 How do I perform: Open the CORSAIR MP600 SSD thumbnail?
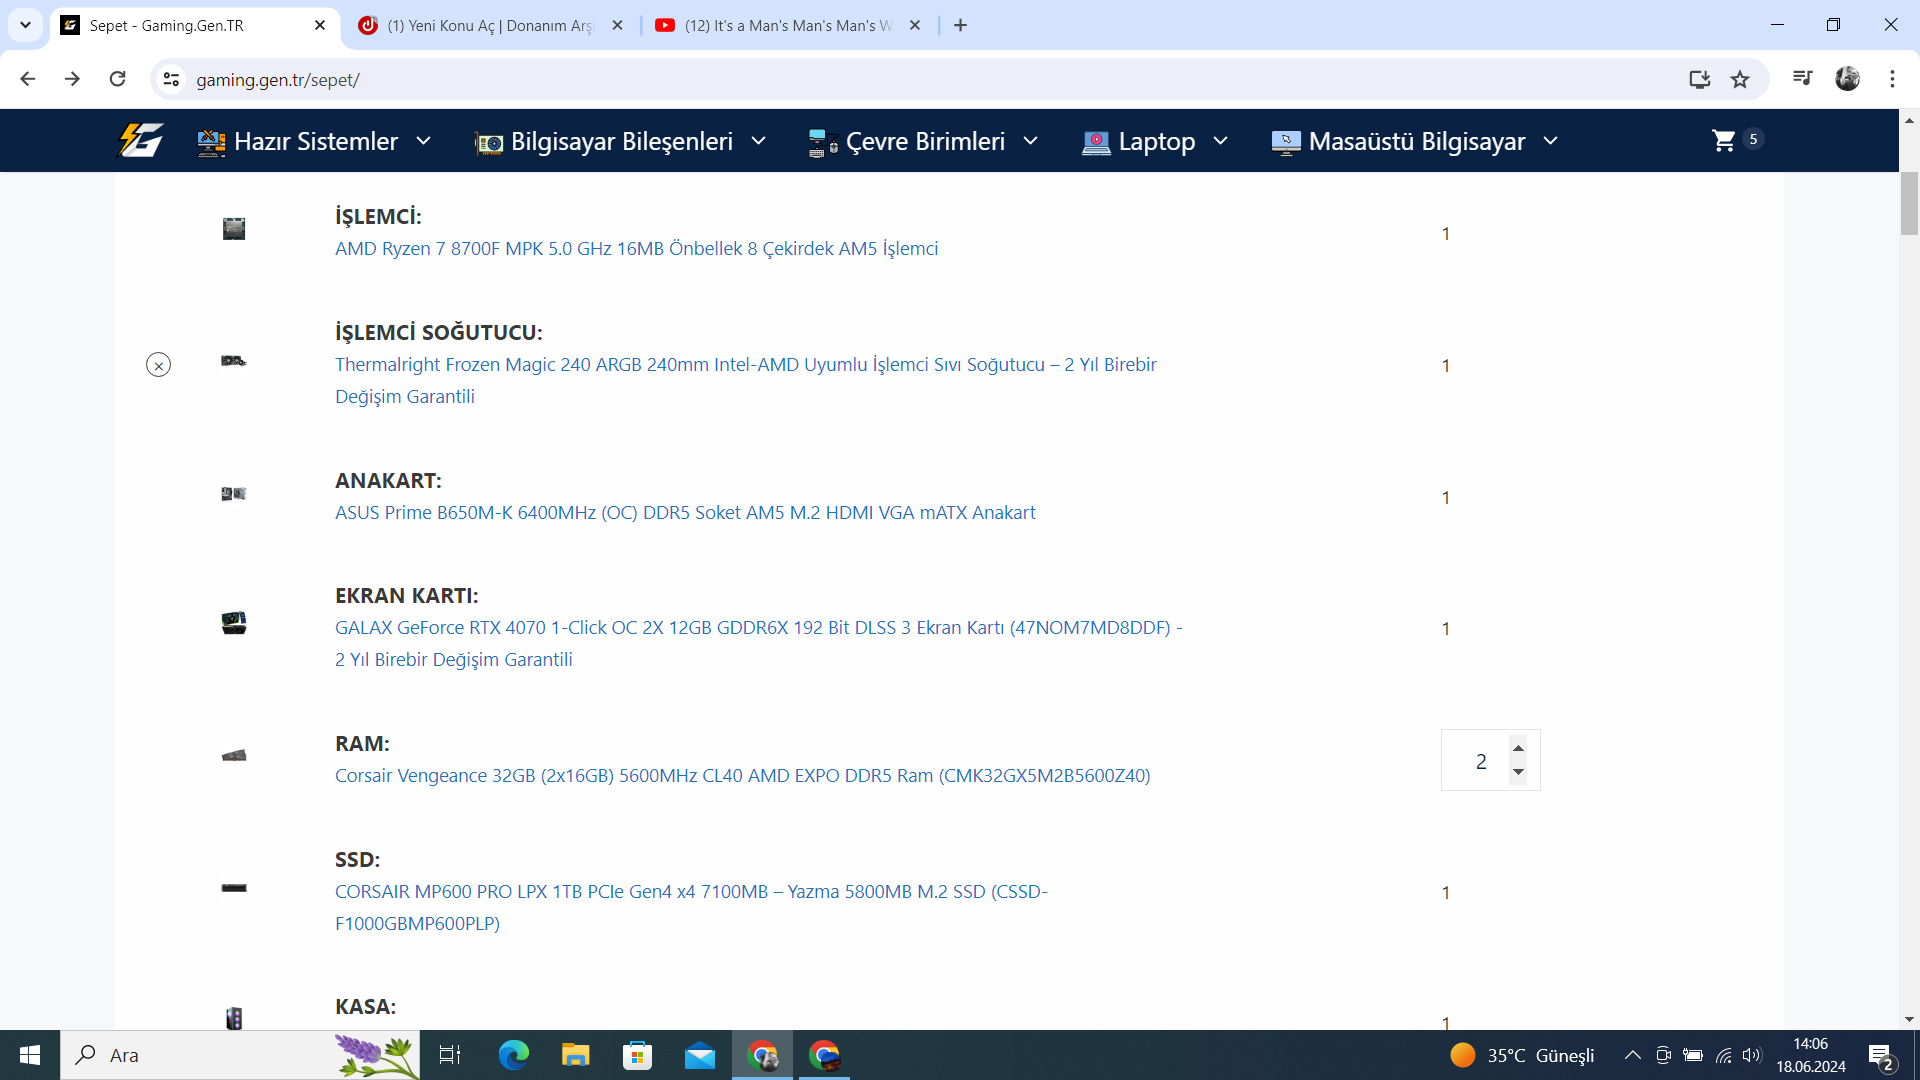(233, 888)
